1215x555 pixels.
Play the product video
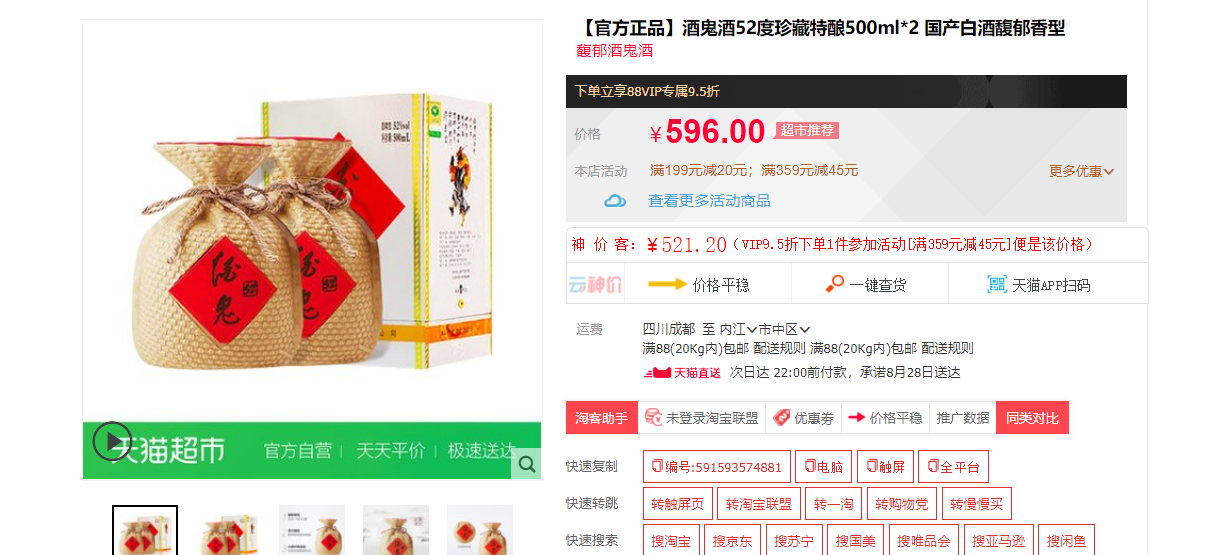click(x=112, y=441)
